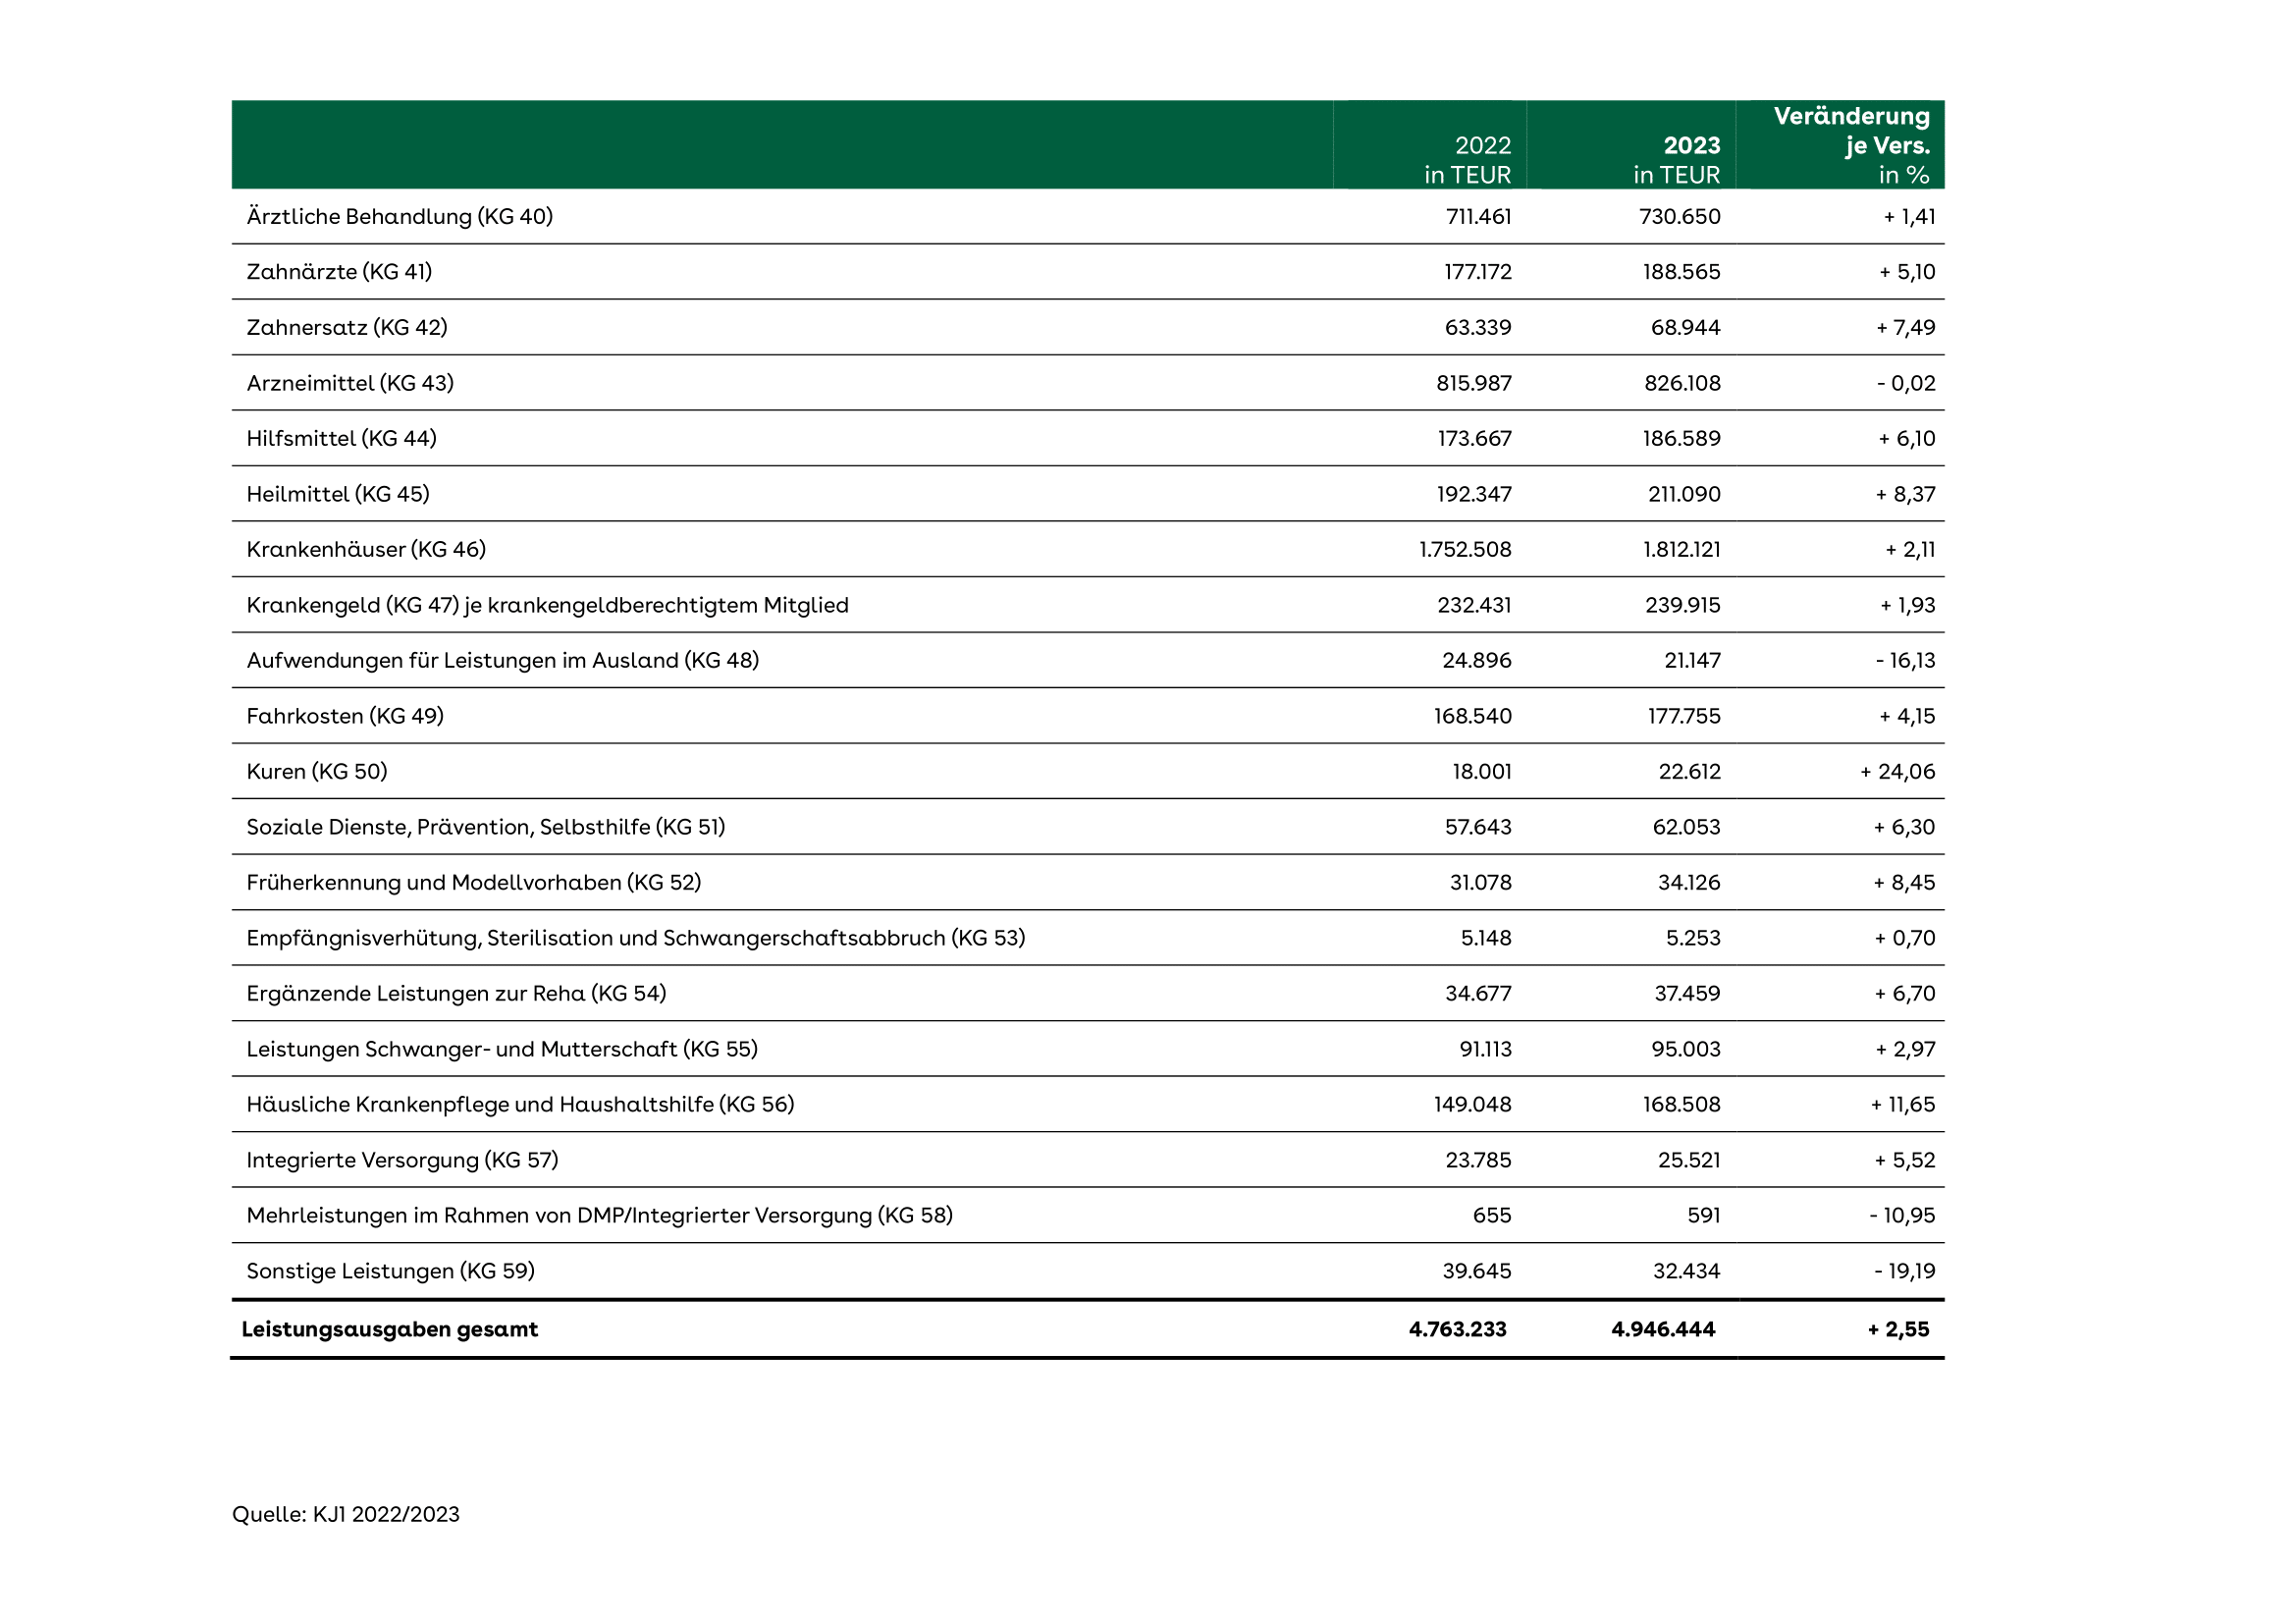Select the row label 'Integrierte Versorgung (KG 57)'
2296x1624 pixels.
tap(402, 1160)
